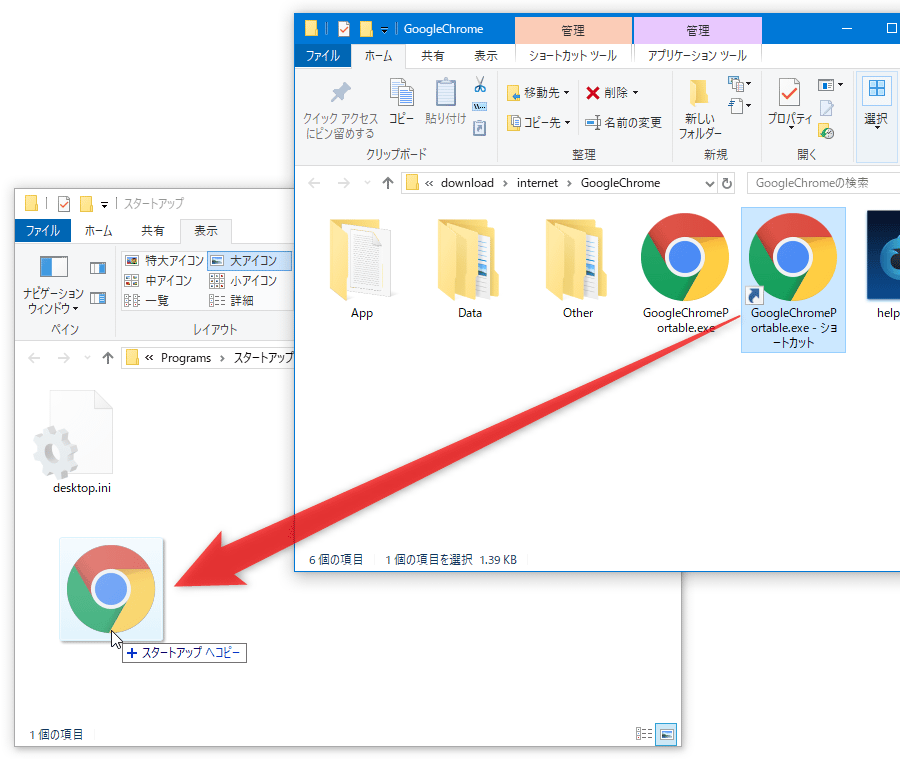Viewport: 900px width, 759px height.
Task: Go forward in GoogleChrome window
Action: click(x=343, y=183)
